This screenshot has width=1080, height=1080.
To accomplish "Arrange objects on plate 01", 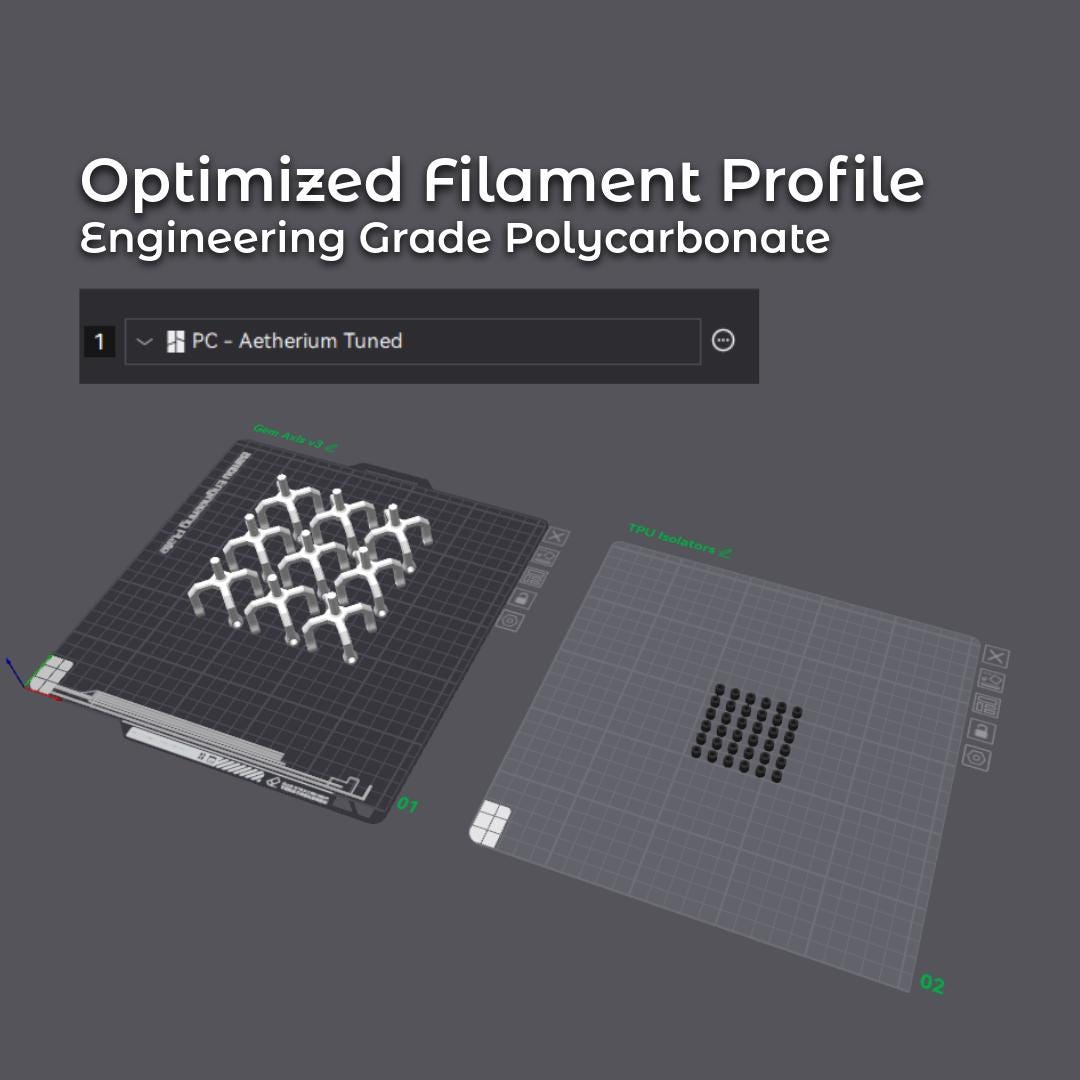I will (534, 578).
